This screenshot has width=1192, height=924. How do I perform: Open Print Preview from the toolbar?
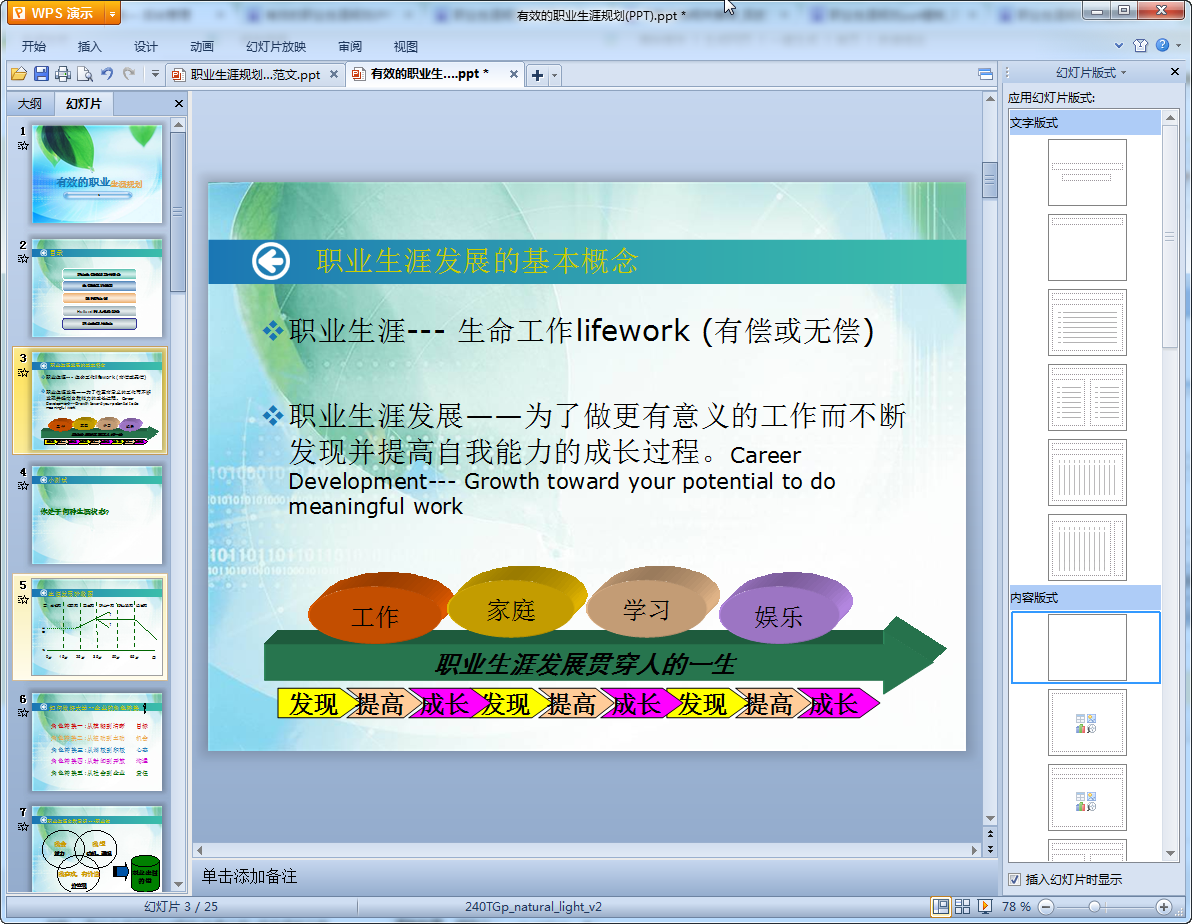point(85,74)
